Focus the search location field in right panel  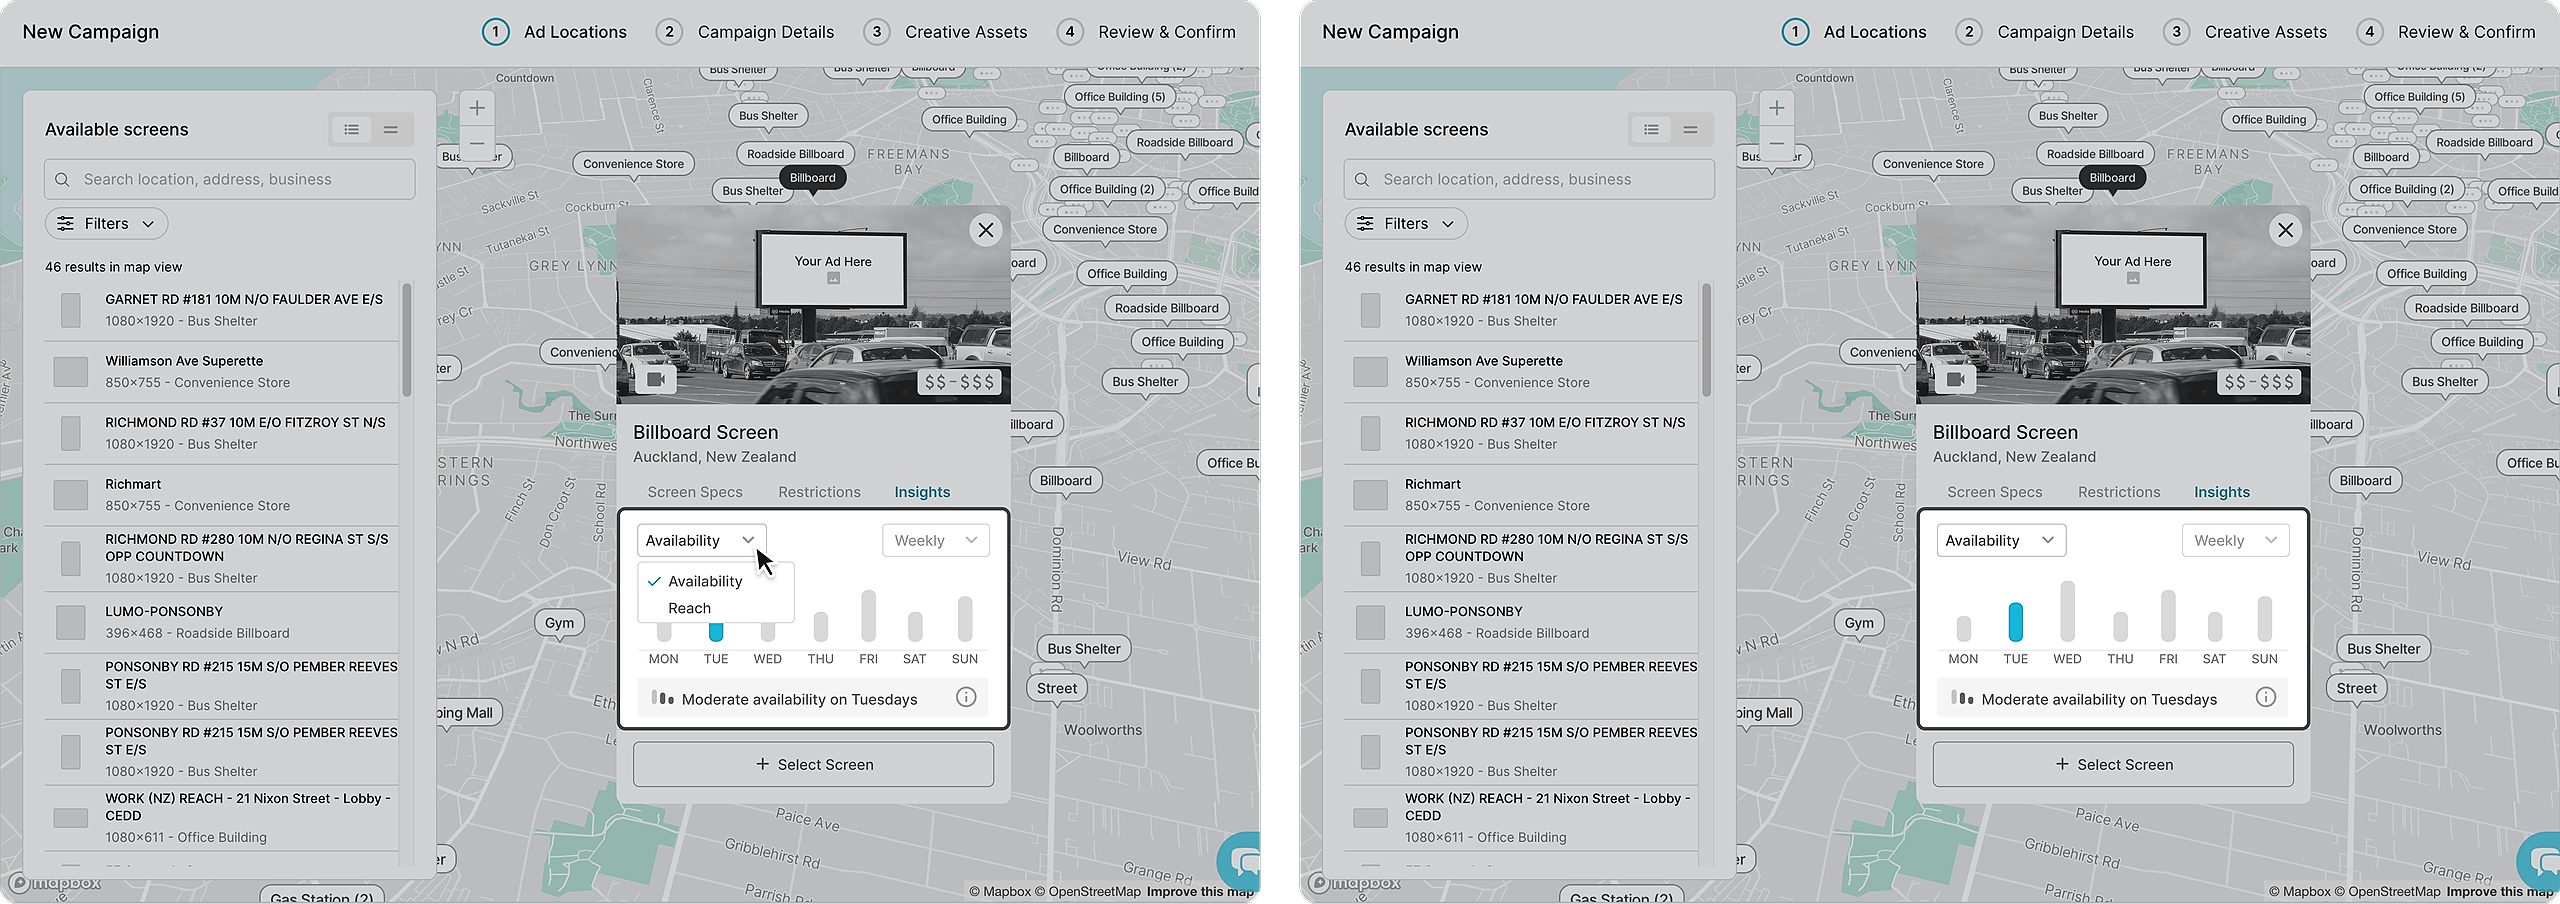[1529, 180]
